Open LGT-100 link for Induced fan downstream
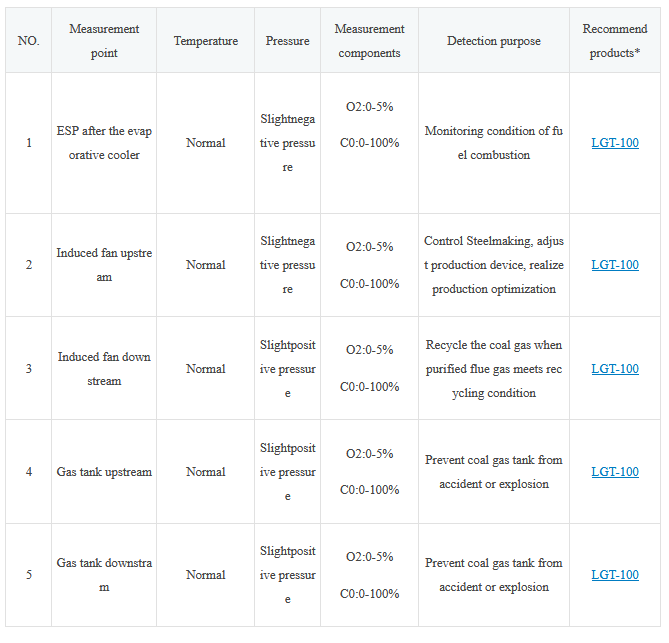The image size is (669, 643). (x=614, y=369)
